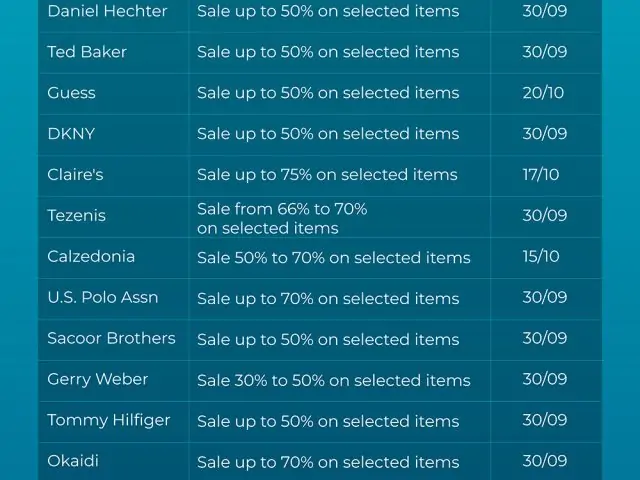This screenshot has width=640, height=480.
Task: Select the DKNY brand name
Action: click(x=71, y=134)
